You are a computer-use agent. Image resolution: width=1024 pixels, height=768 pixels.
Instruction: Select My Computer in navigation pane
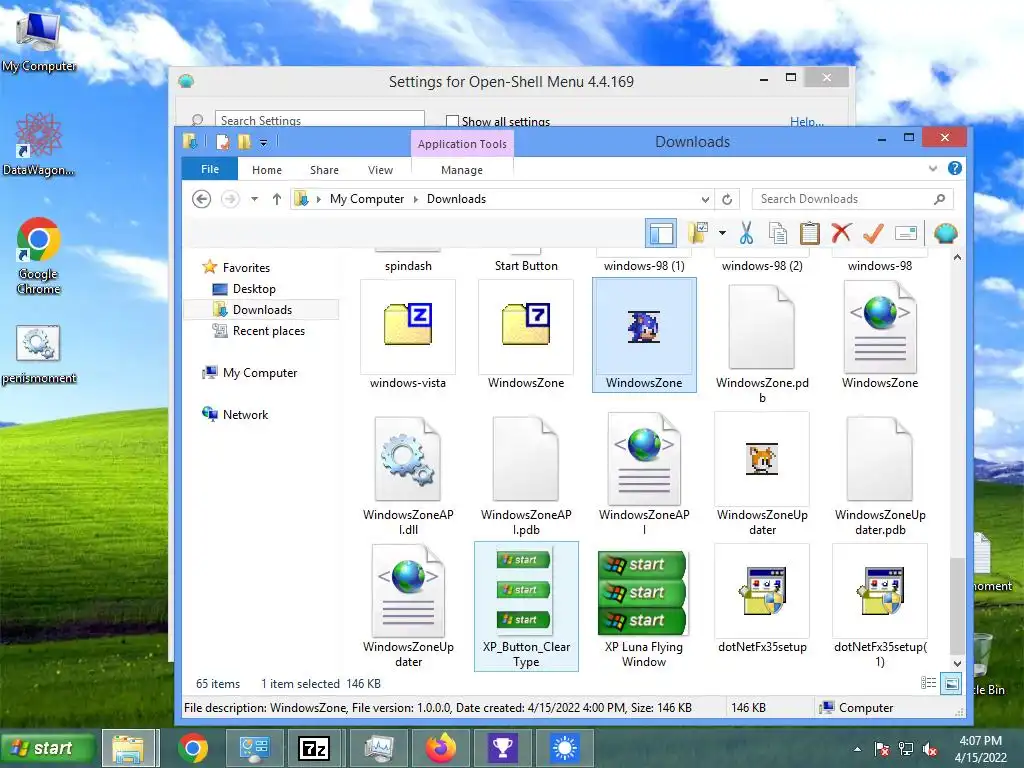coord(259,373)
